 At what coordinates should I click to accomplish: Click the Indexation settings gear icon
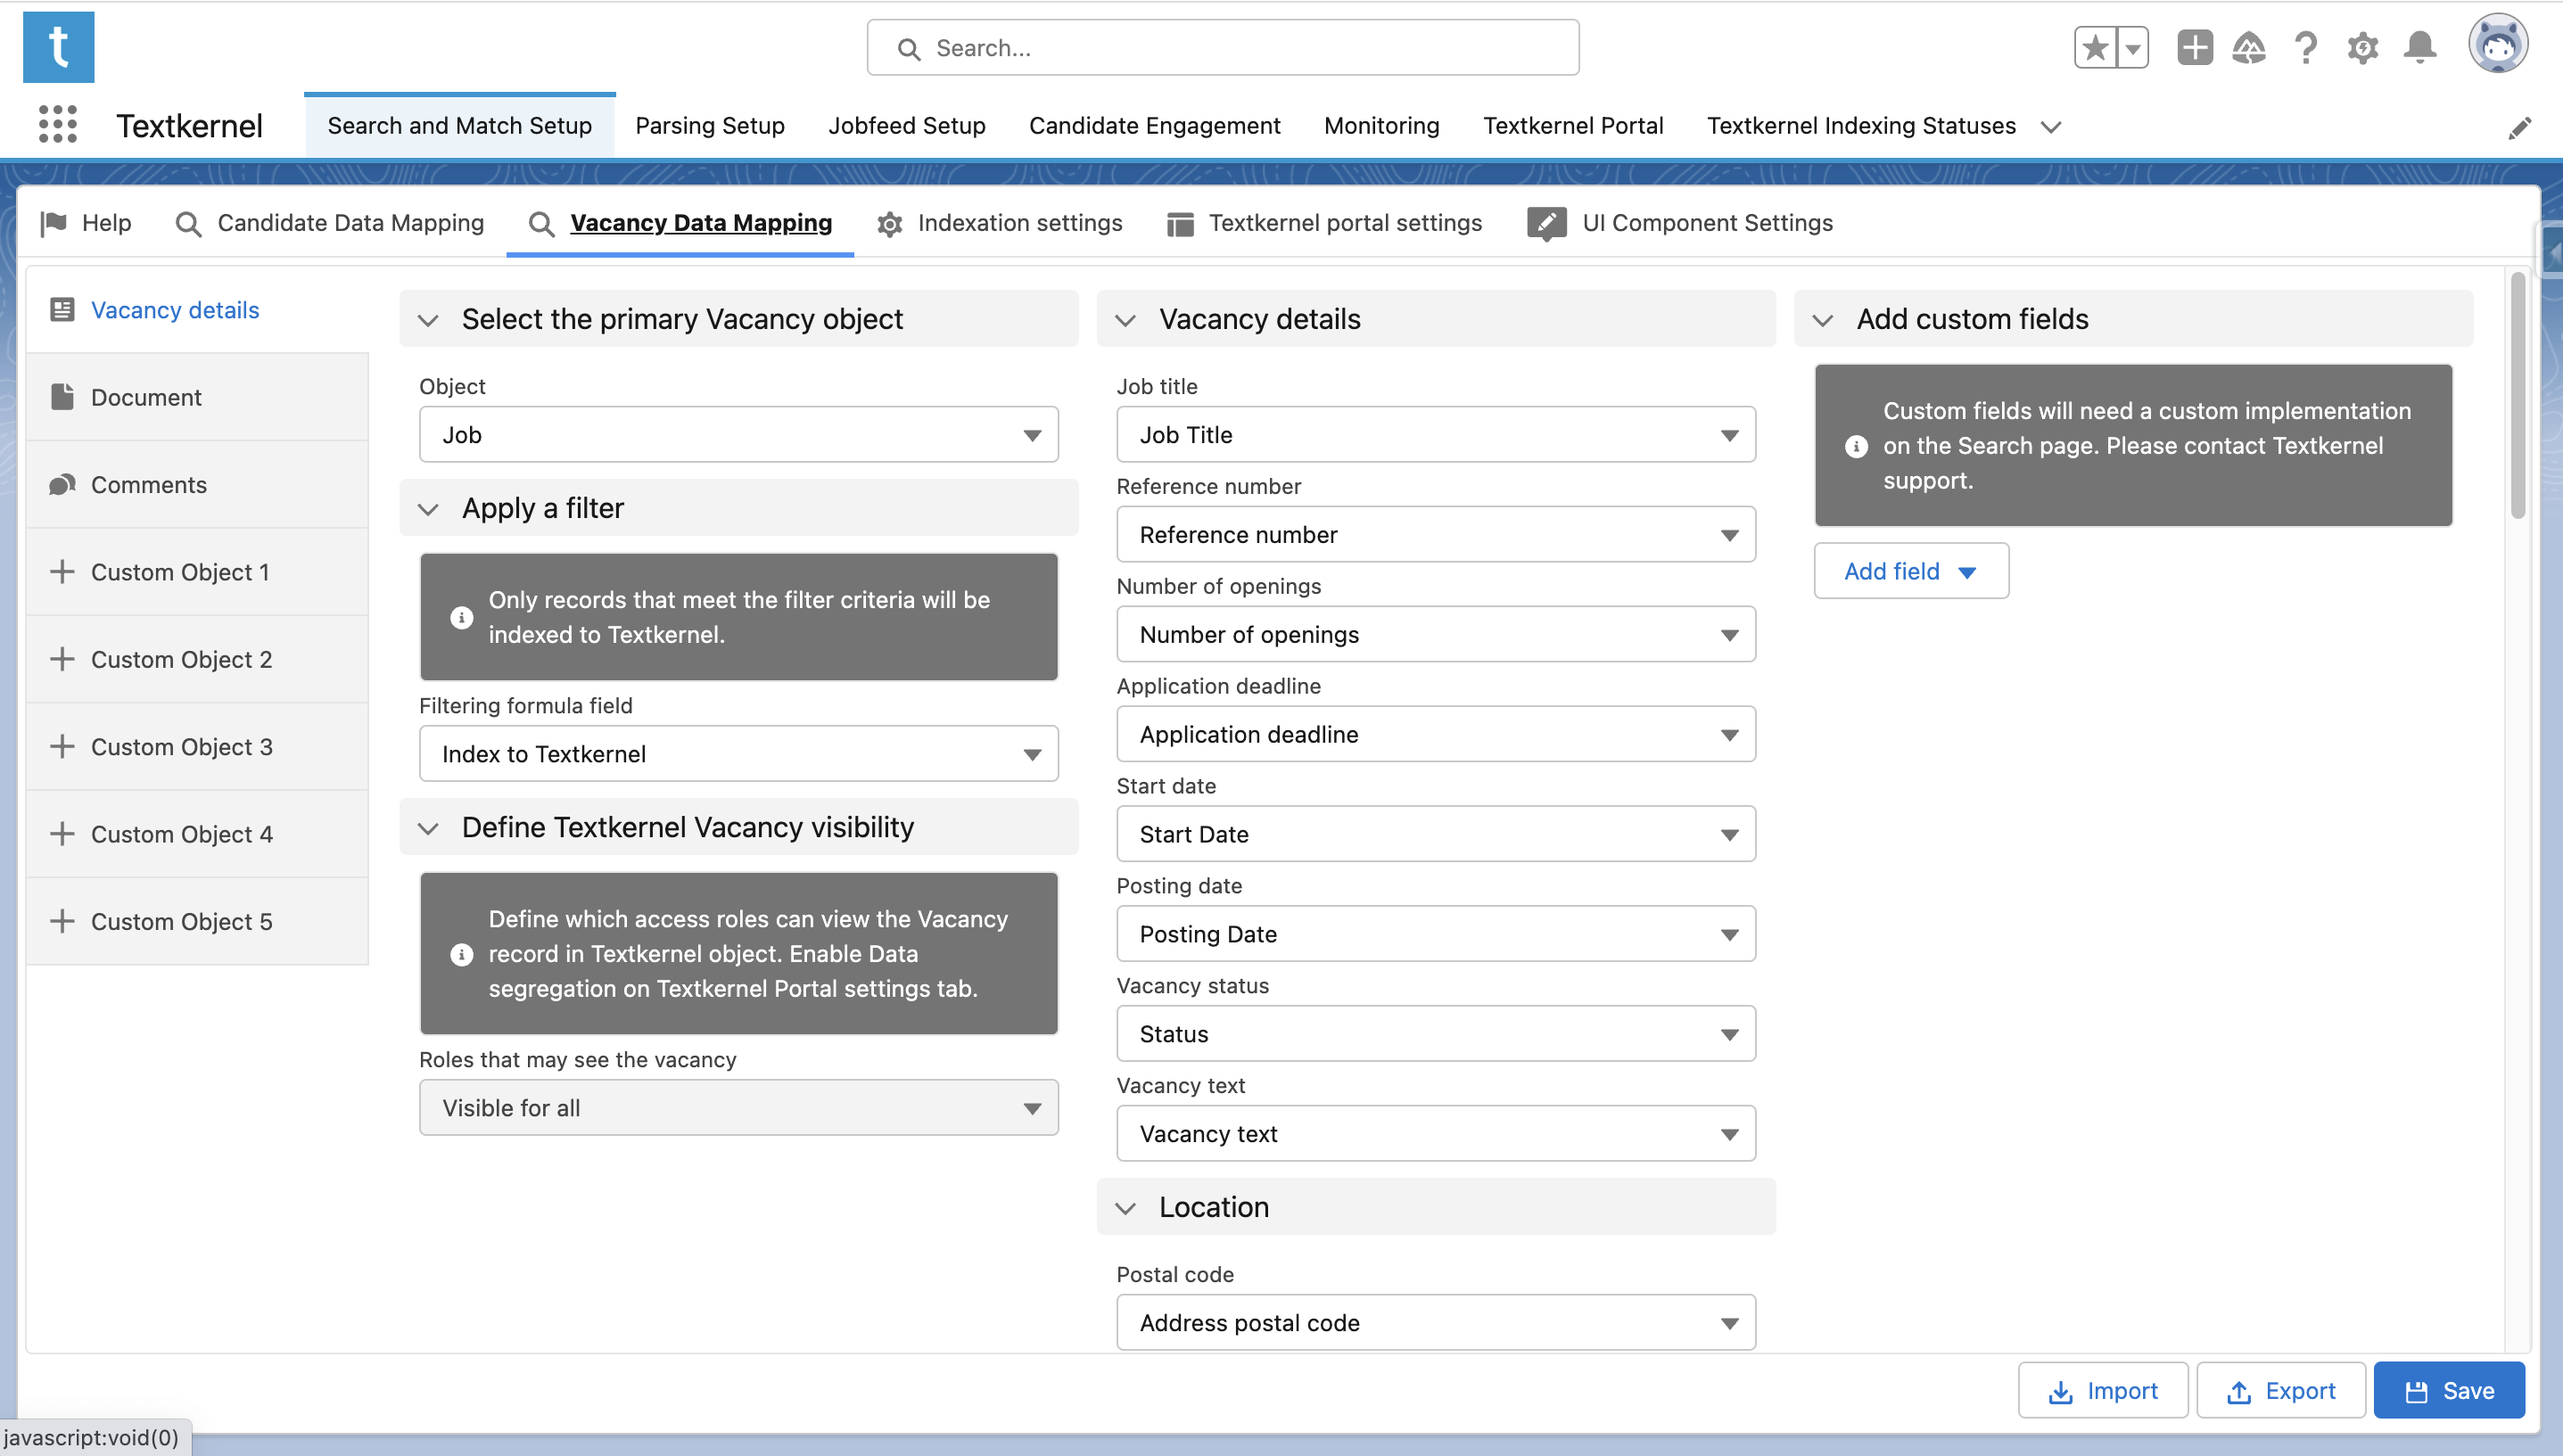click(x=889, y=224)
